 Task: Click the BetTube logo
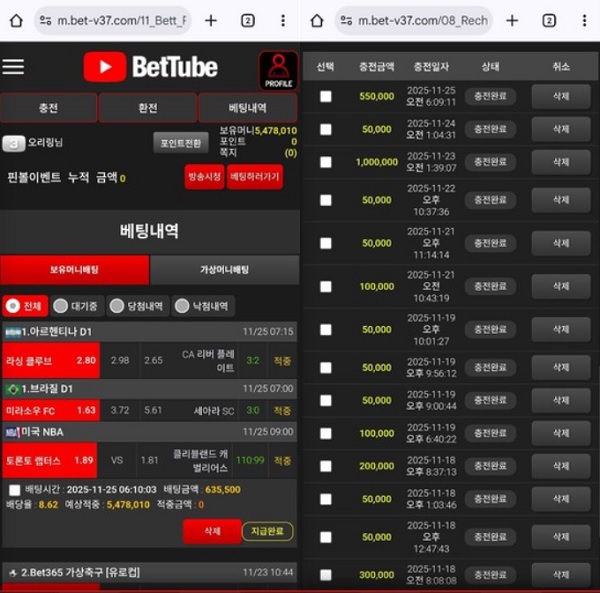150,67
